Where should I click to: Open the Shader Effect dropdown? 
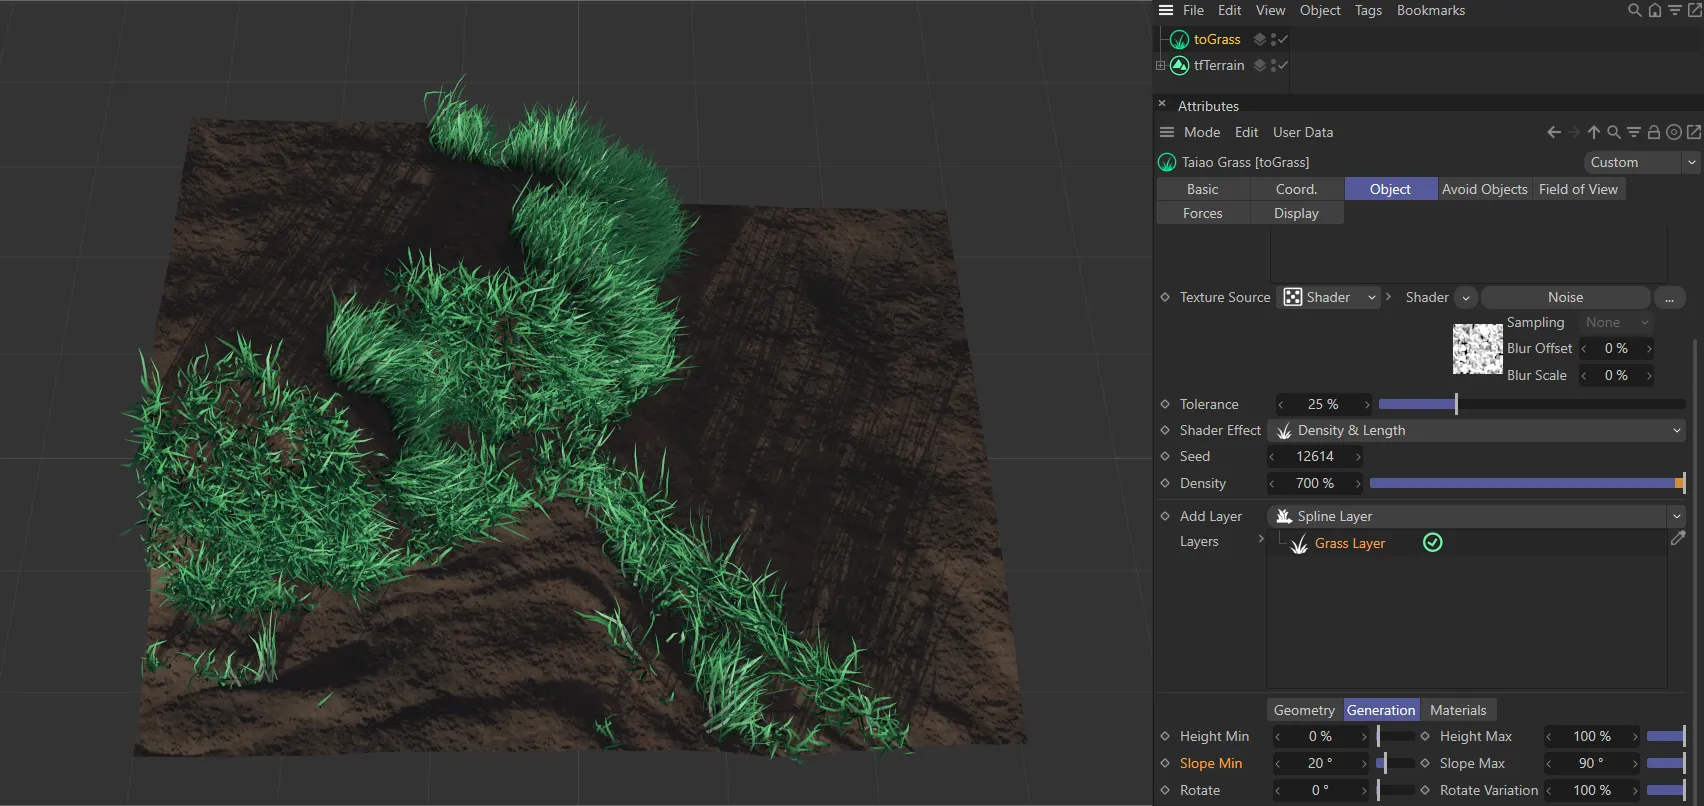pyautogui.click(x=1476, y=431)
